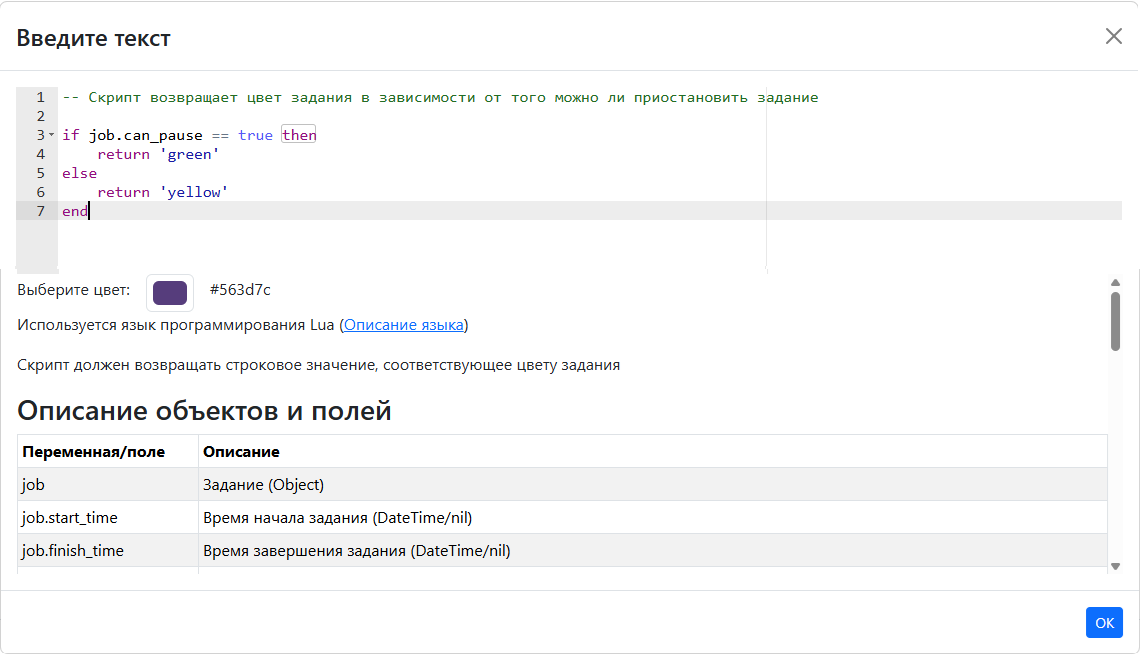This screenshot has height=654, width=1141.
Task: Click line number 7 in the gutter
Action: tap(40, 211)
